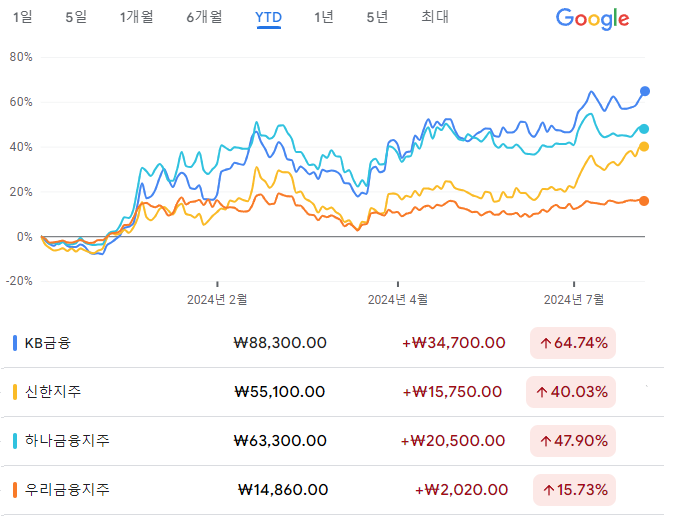
Task: Click KB금융 blue endpoint dot on chart
Action: coord(645,91)
